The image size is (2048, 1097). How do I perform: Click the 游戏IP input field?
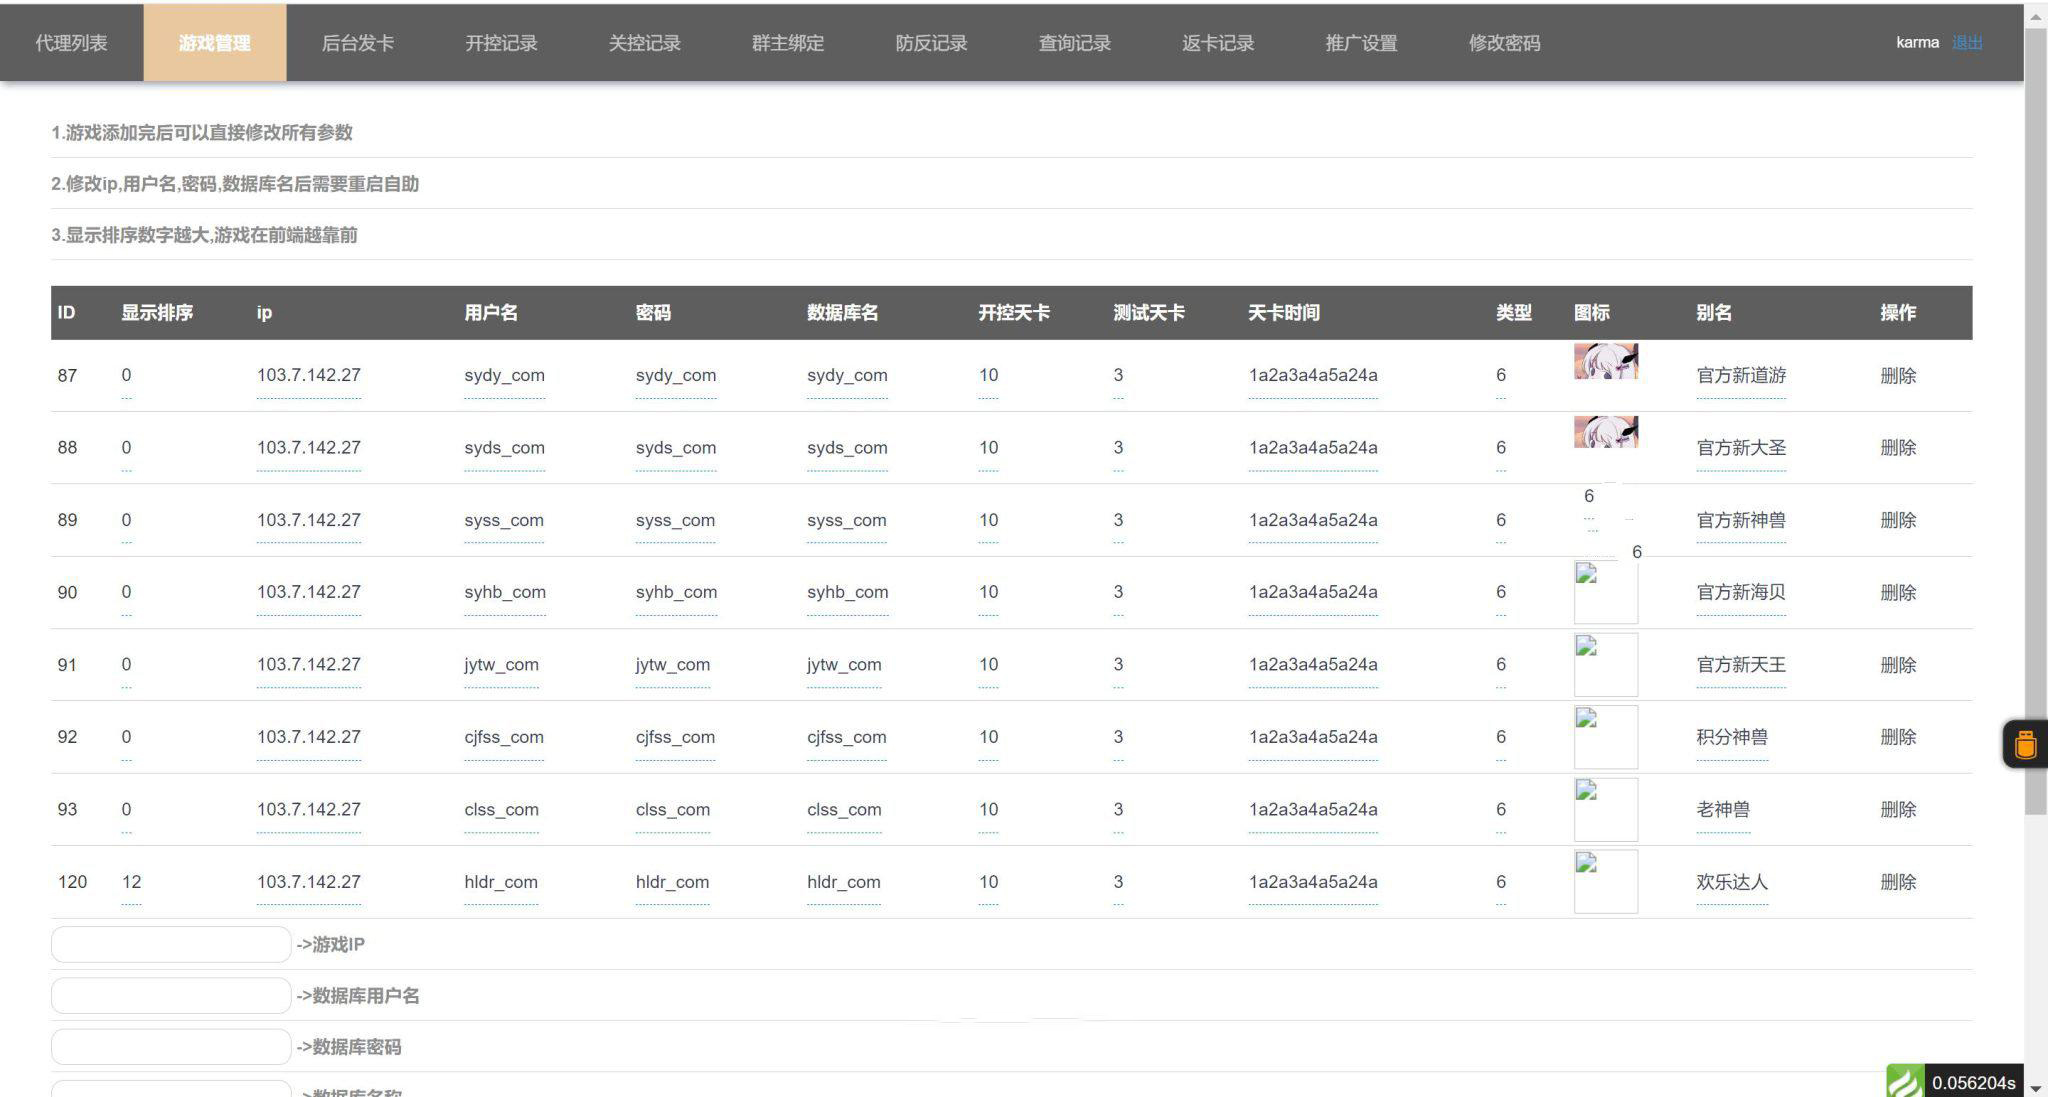point(171,944)
